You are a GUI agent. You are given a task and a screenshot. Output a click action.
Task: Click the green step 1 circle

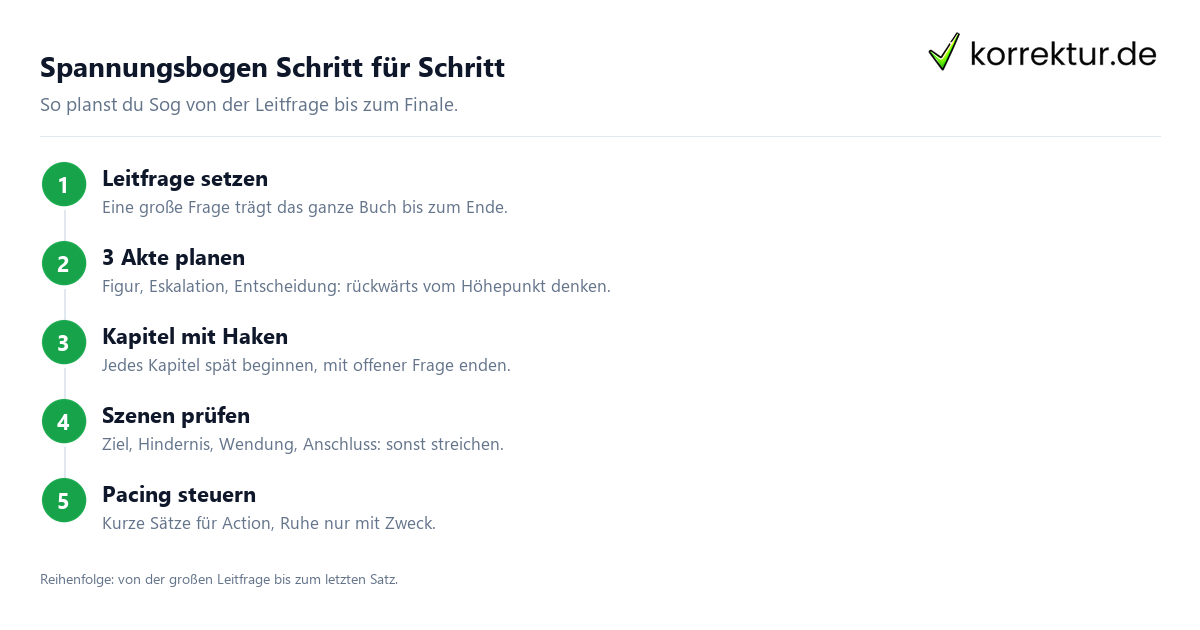[64, 185]
